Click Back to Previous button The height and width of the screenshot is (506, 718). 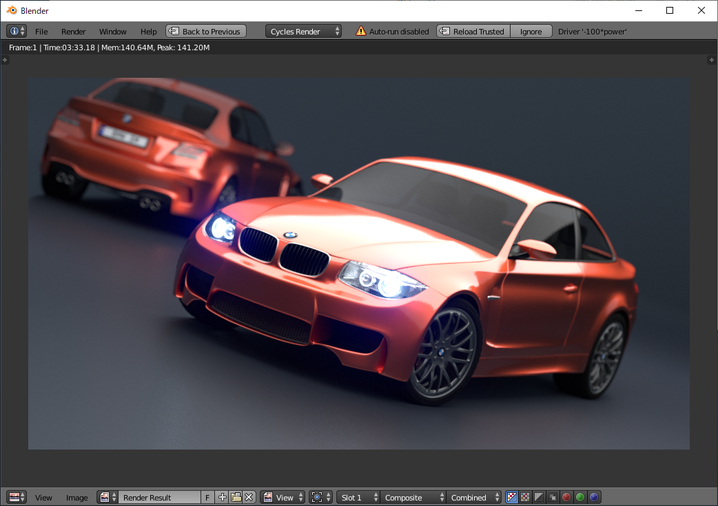click(x=206, y=31)
